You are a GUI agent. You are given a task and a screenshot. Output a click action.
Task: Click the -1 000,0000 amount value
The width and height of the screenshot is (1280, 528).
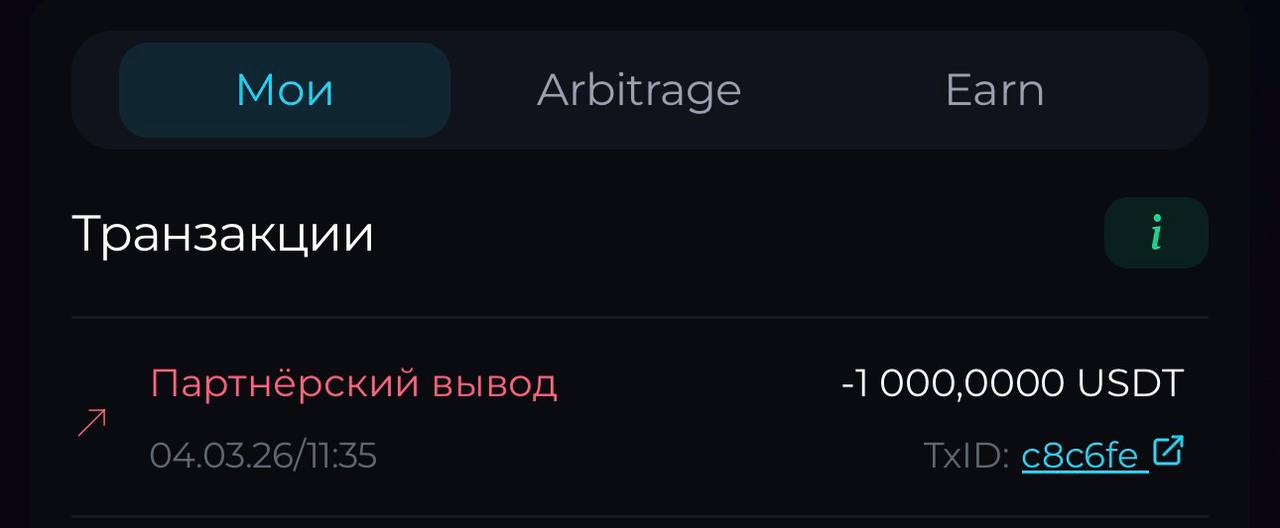coord(953,382)
